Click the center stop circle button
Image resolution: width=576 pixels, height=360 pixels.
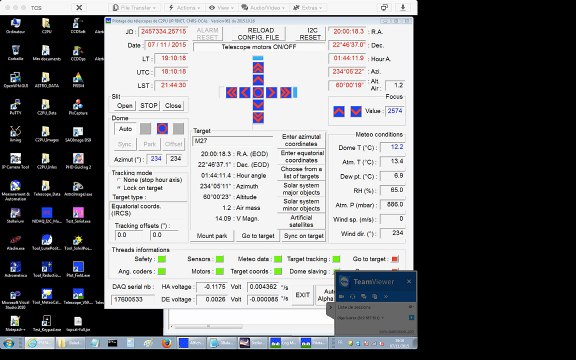click(258, 93)
